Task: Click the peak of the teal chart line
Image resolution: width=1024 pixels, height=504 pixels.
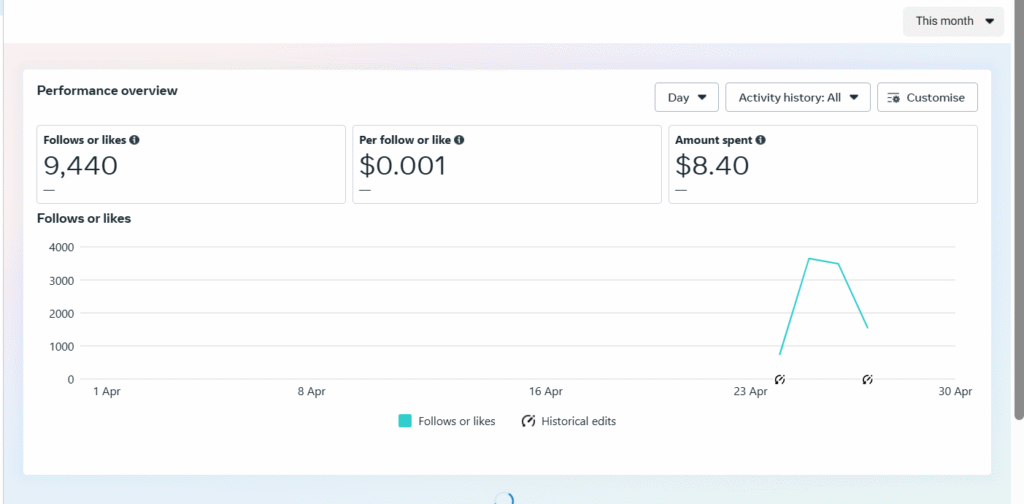Action: [809, 259]
